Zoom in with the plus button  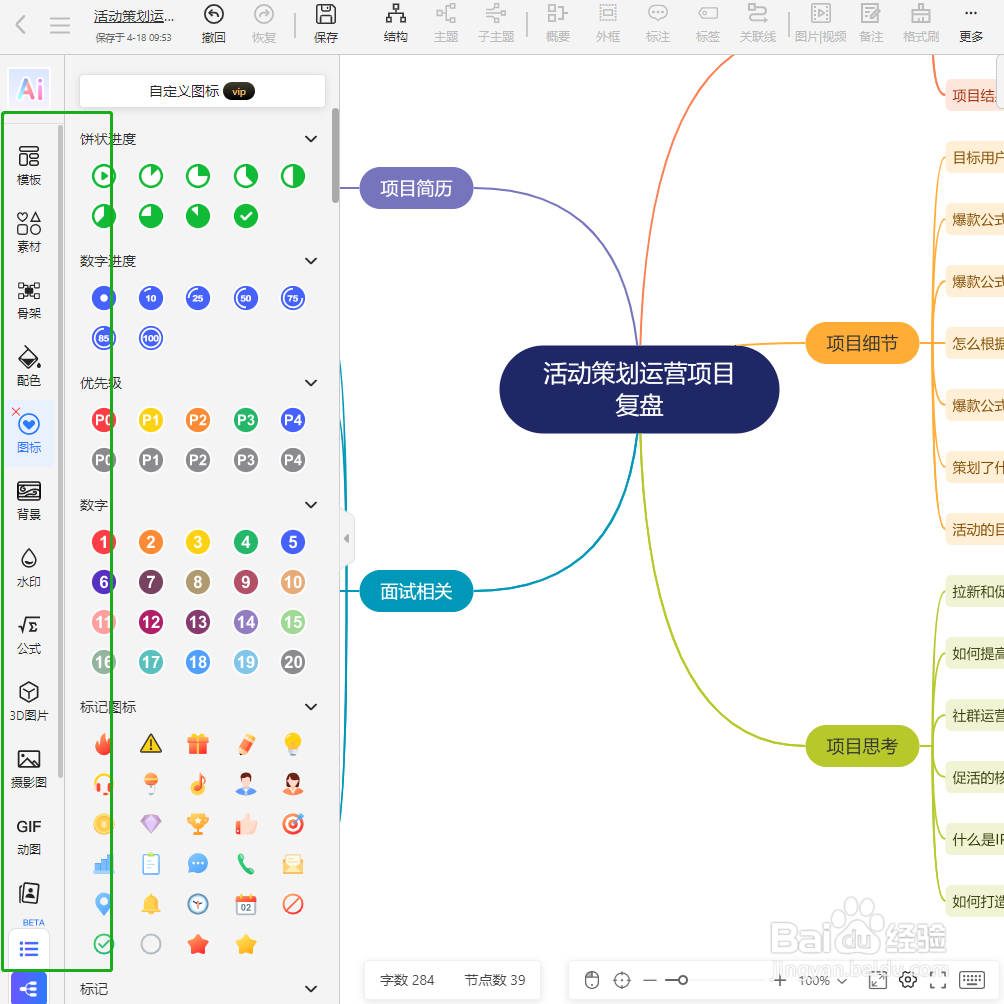(x=780, y=980)
